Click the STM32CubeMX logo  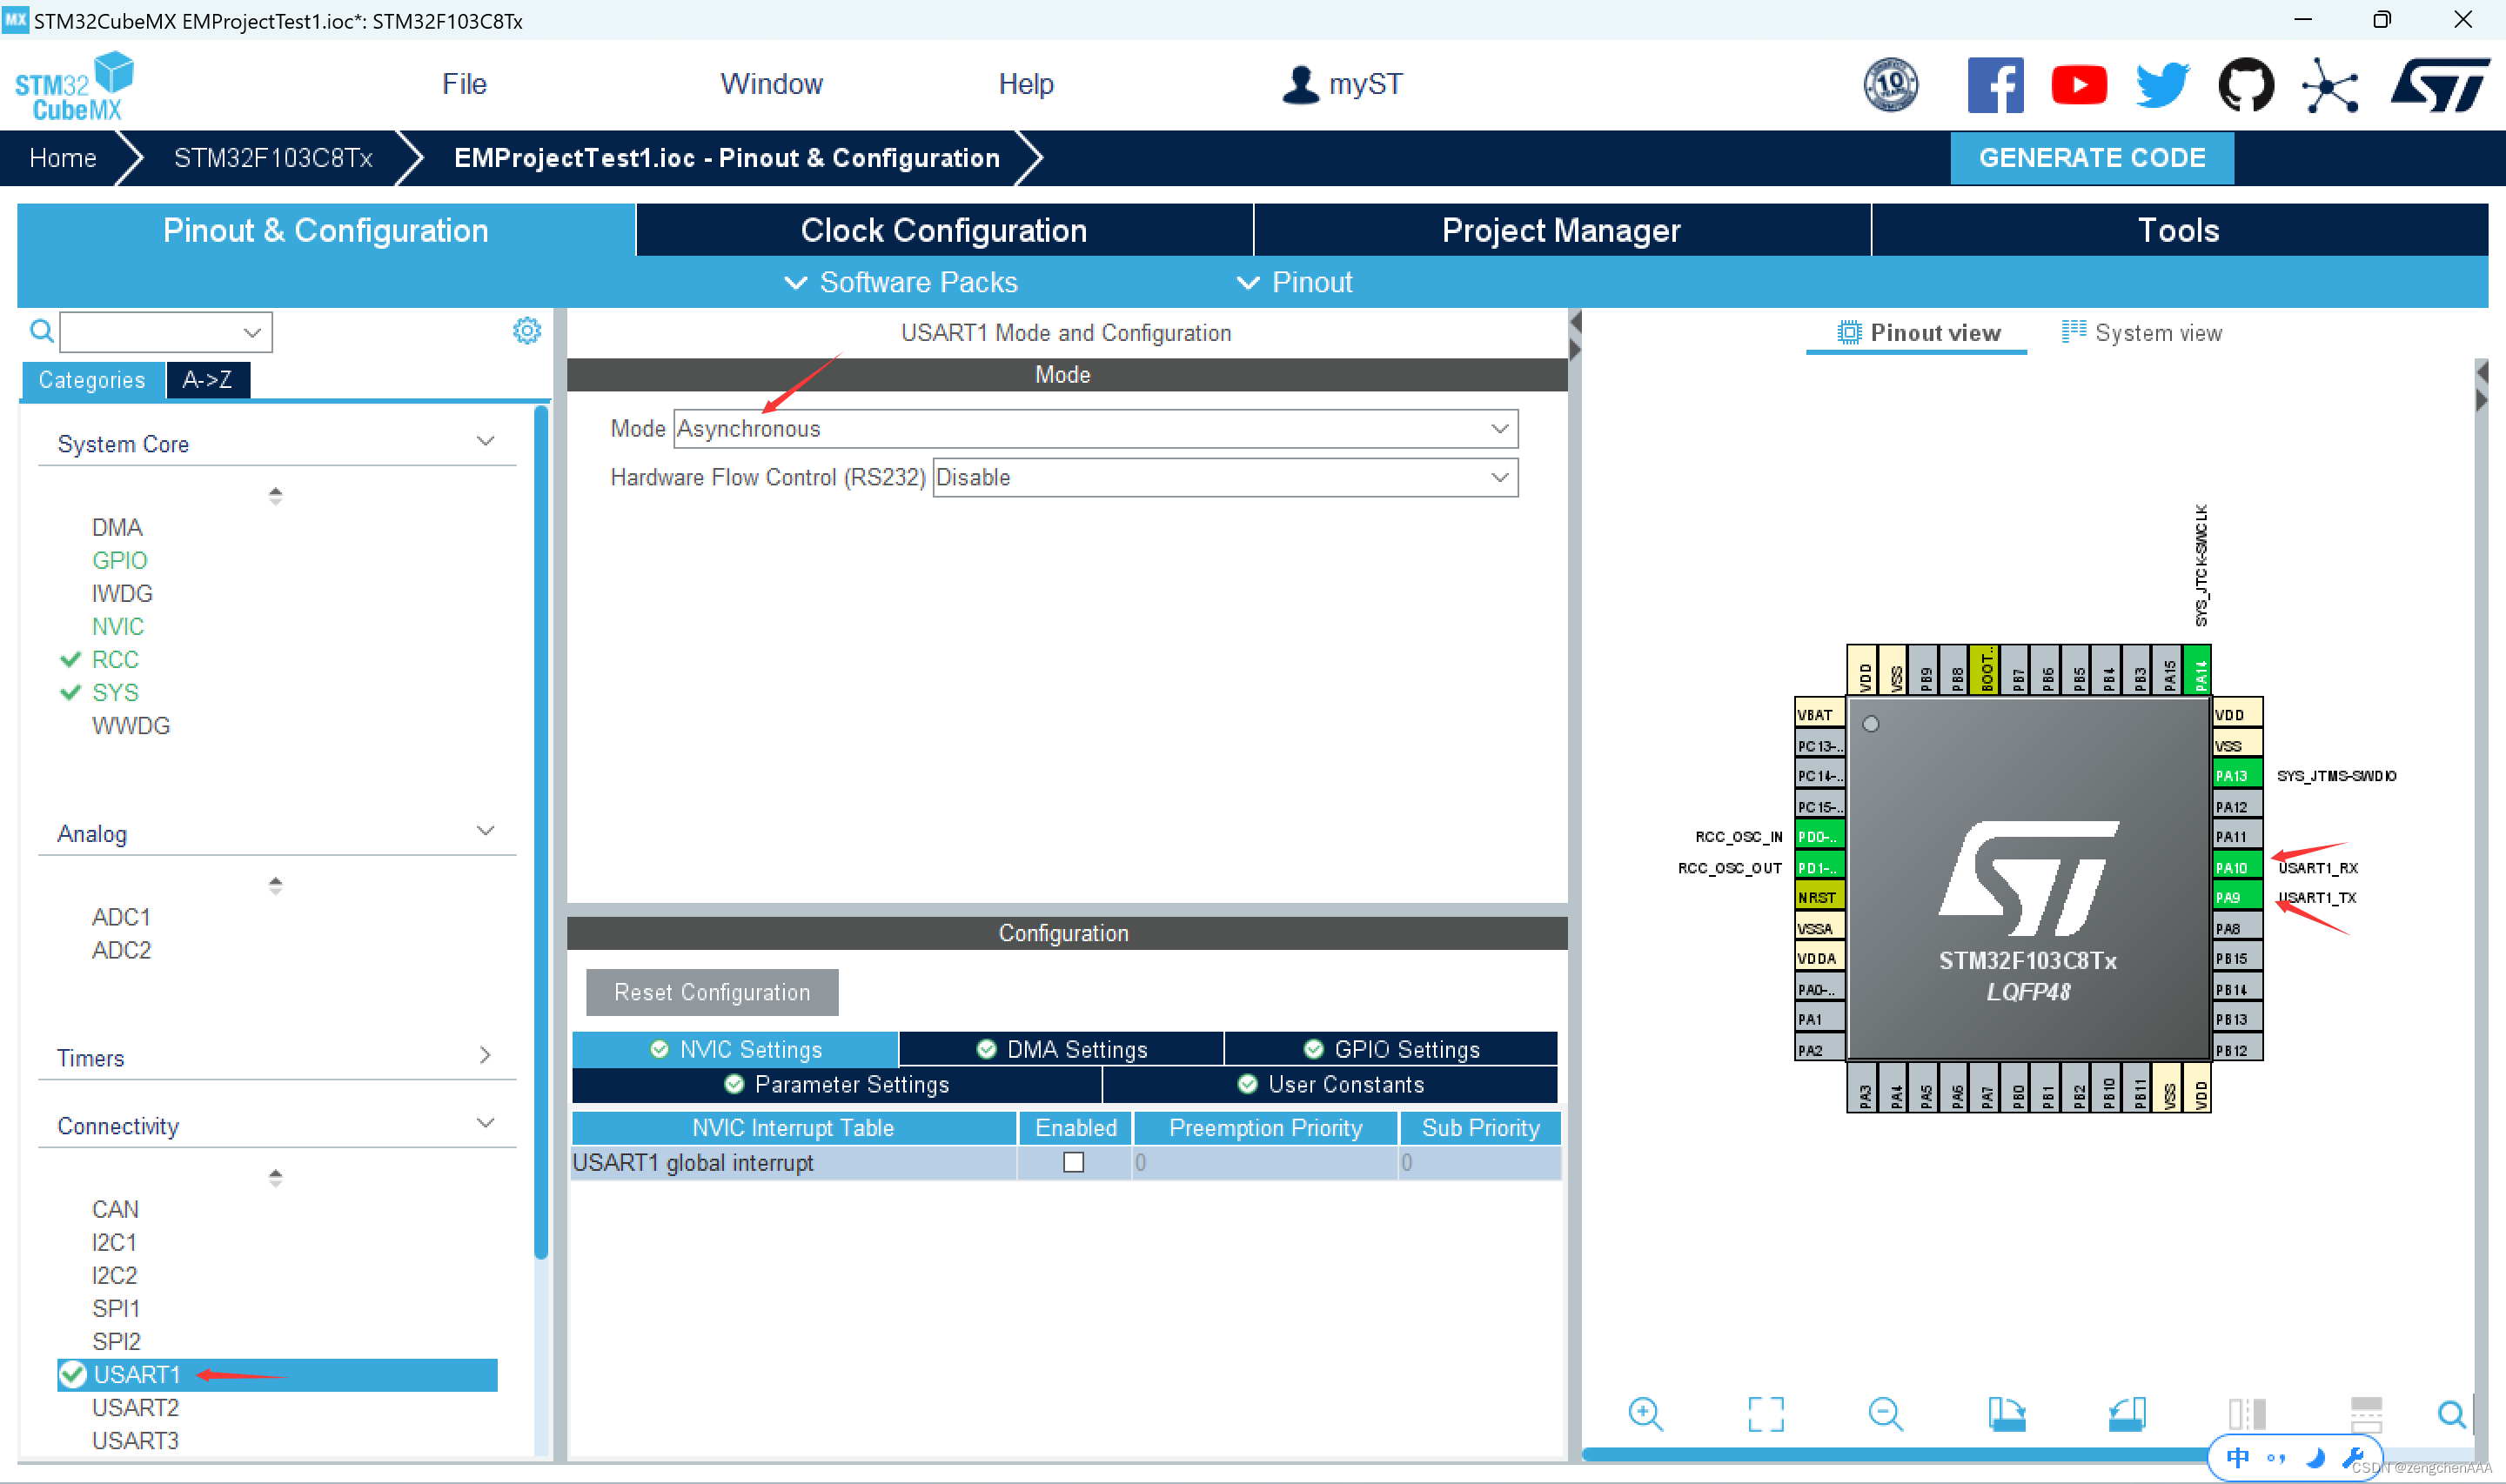[x=74, y=86]
